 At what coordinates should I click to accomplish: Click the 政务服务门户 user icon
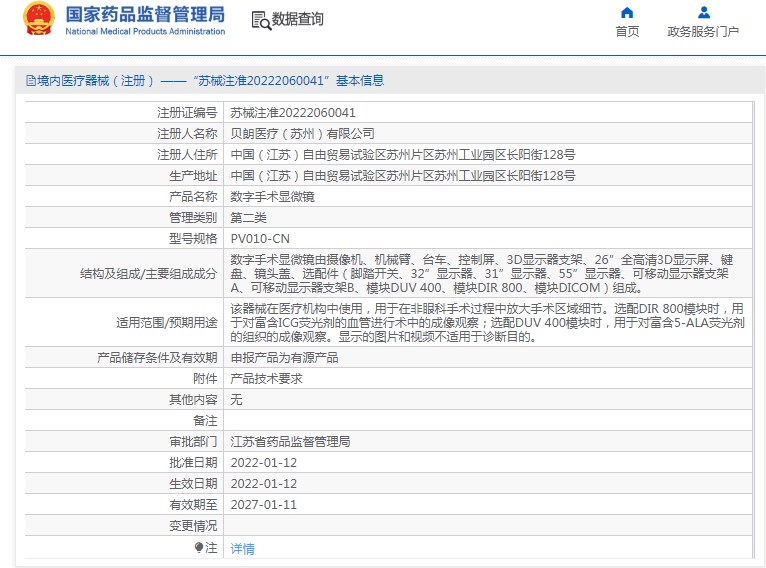point(703,12)
